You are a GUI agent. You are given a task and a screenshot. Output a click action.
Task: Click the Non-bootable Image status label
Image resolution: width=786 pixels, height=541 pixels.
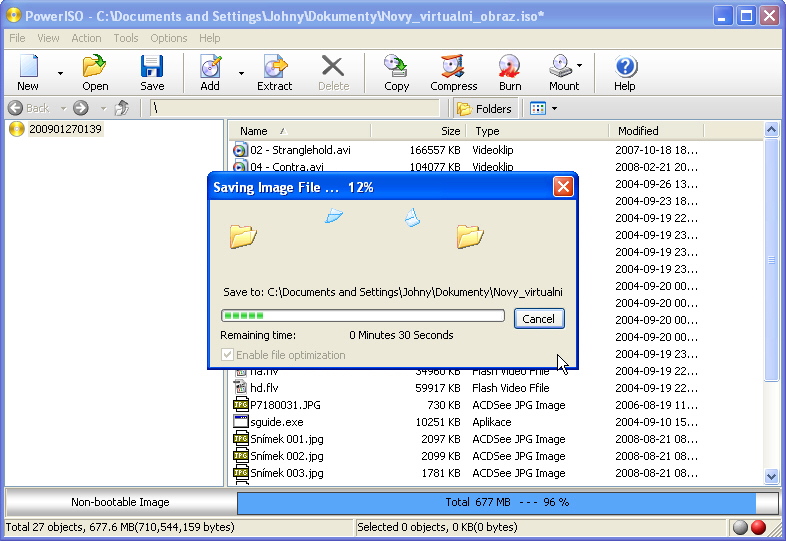(120, 502)
